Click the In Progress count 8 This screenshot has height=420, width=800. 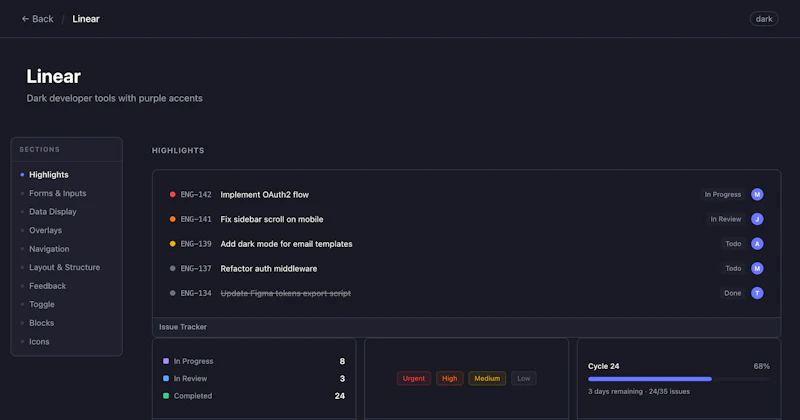click(x=342, y=361)
